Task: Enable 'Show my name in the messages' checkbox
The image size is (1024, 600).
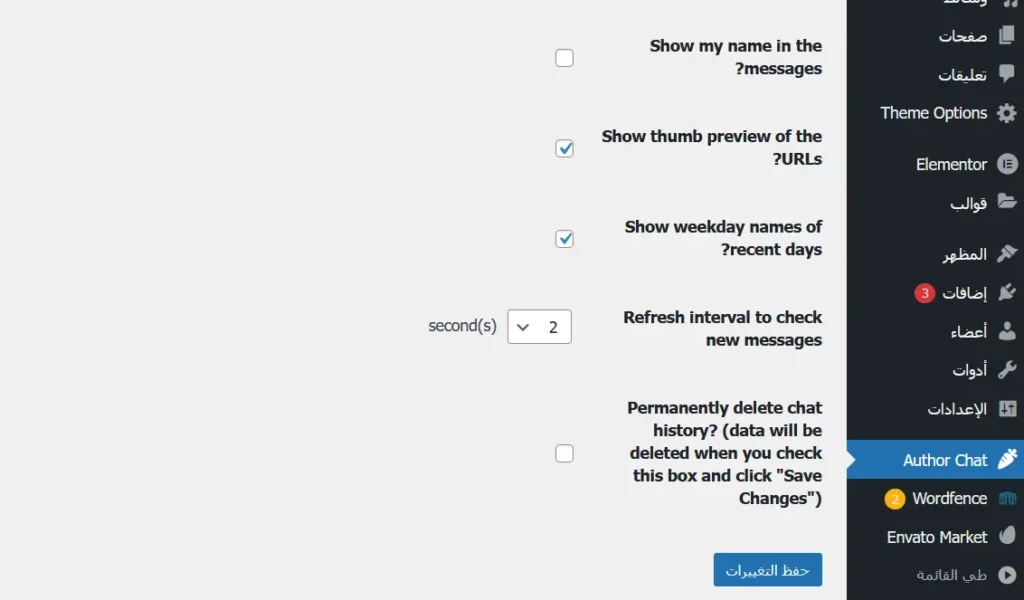Action: (x=565, y=58)
